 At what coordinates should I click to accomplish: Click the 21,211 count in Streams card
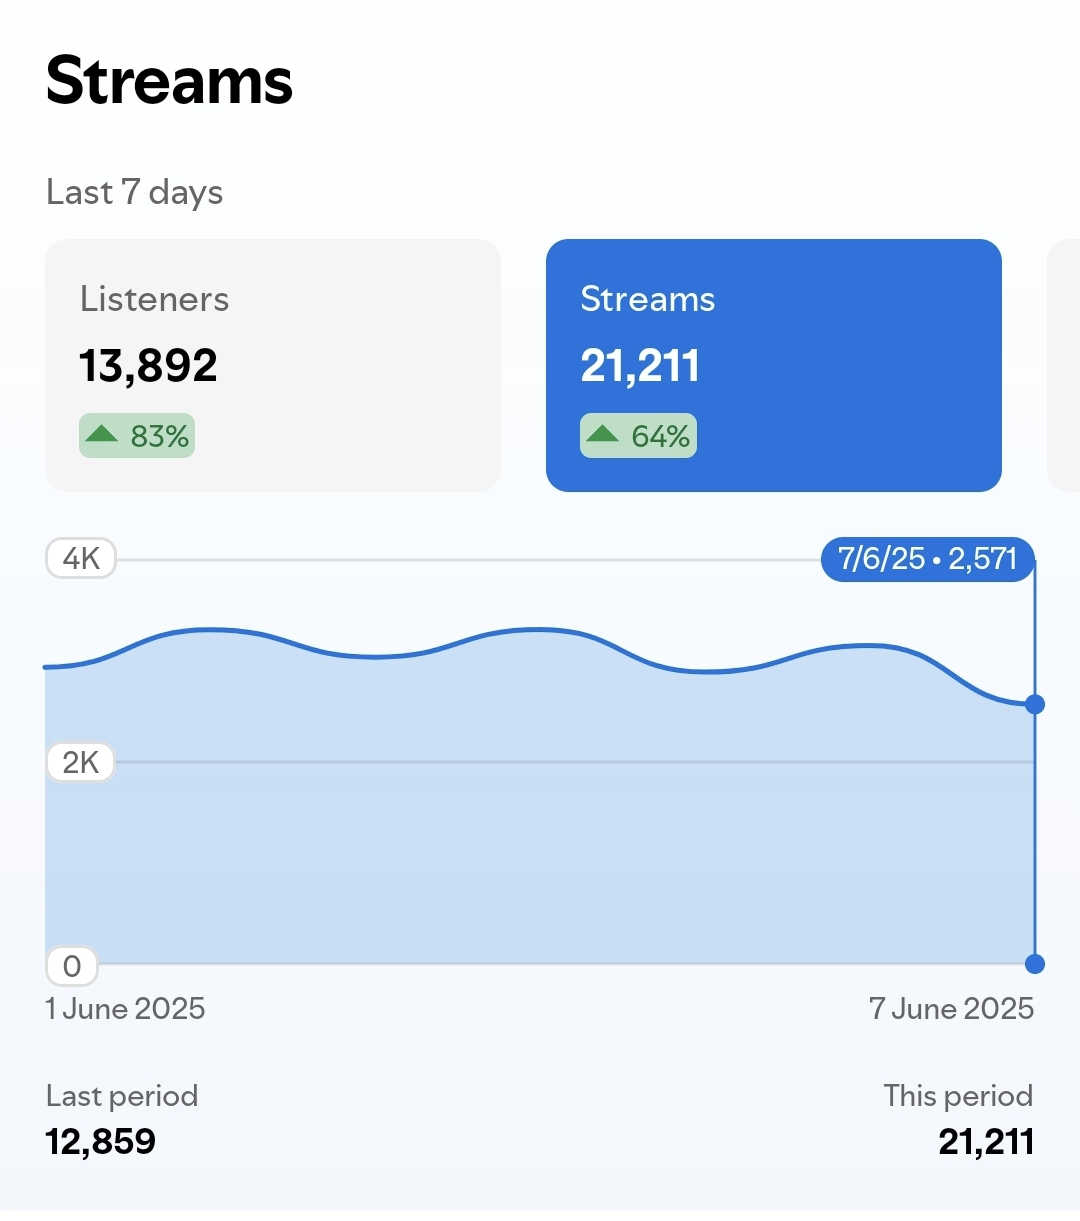(640, 366)
